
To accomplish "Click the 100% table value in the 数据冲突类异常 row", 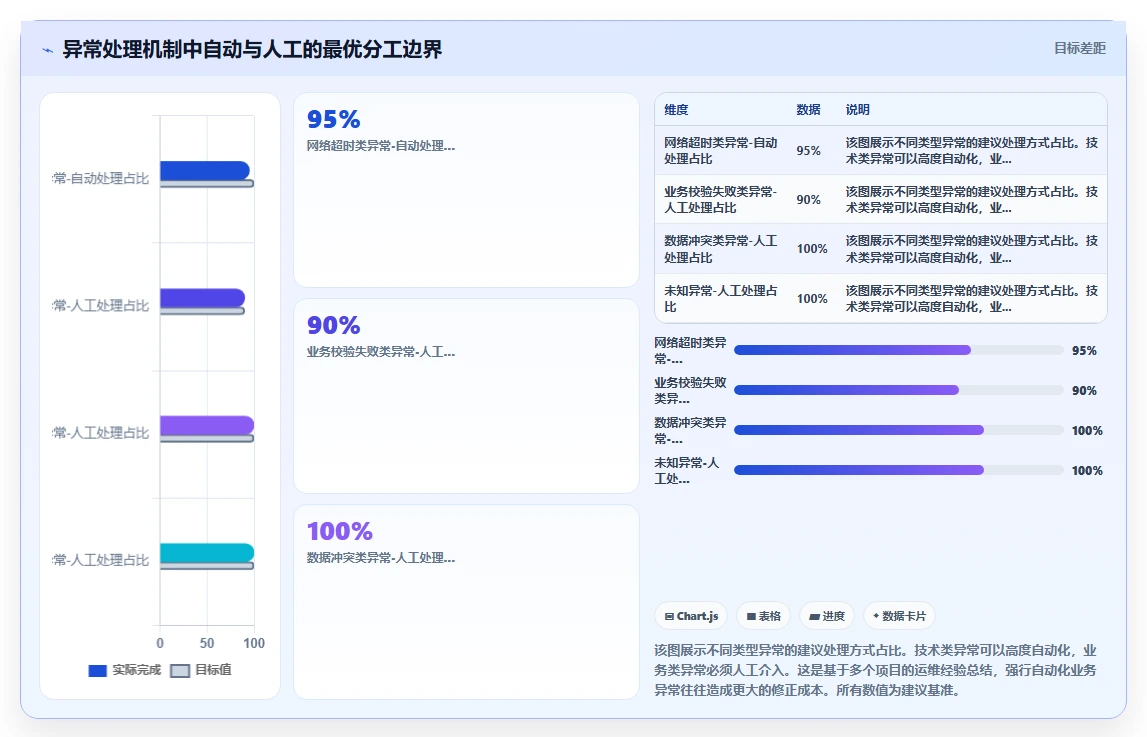I will click(x=812, y=249).
